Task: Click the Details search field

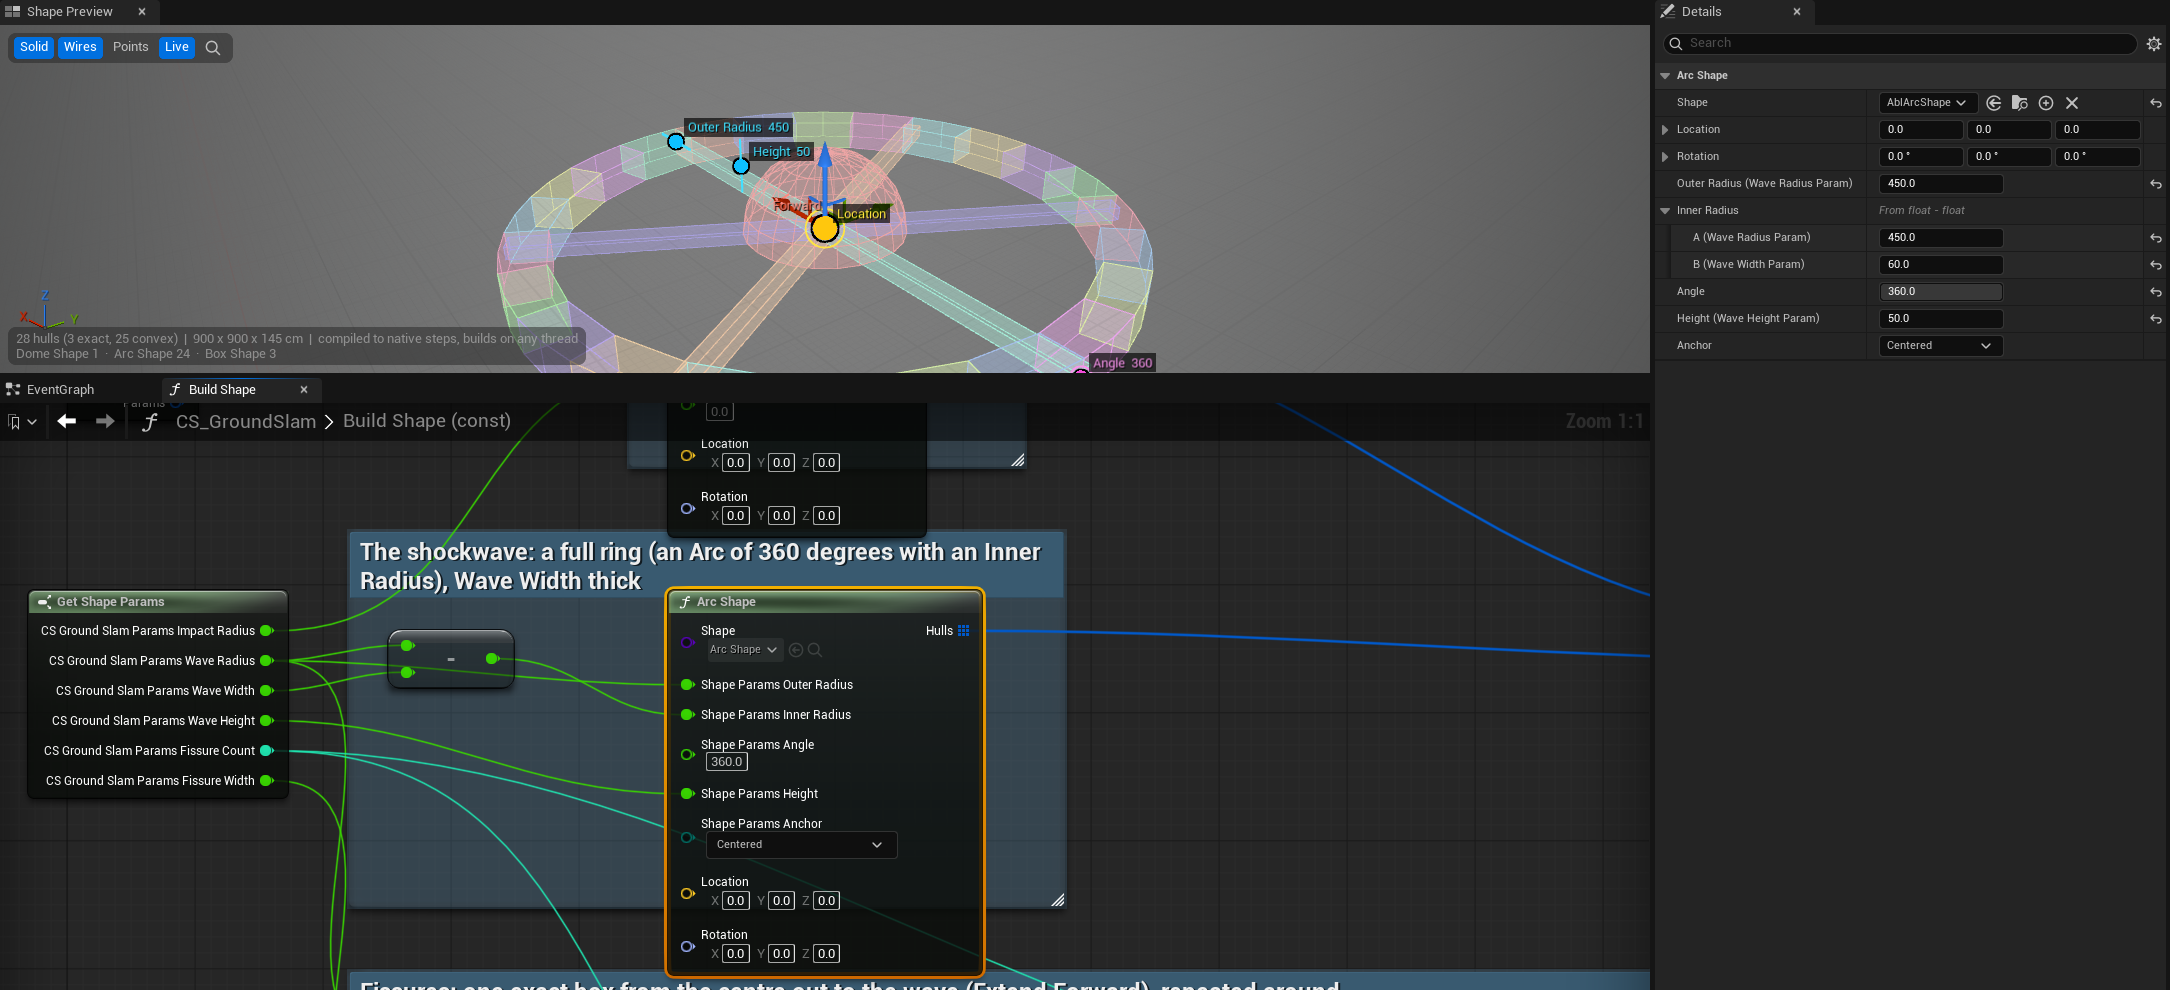Action: coord(1900,44)
